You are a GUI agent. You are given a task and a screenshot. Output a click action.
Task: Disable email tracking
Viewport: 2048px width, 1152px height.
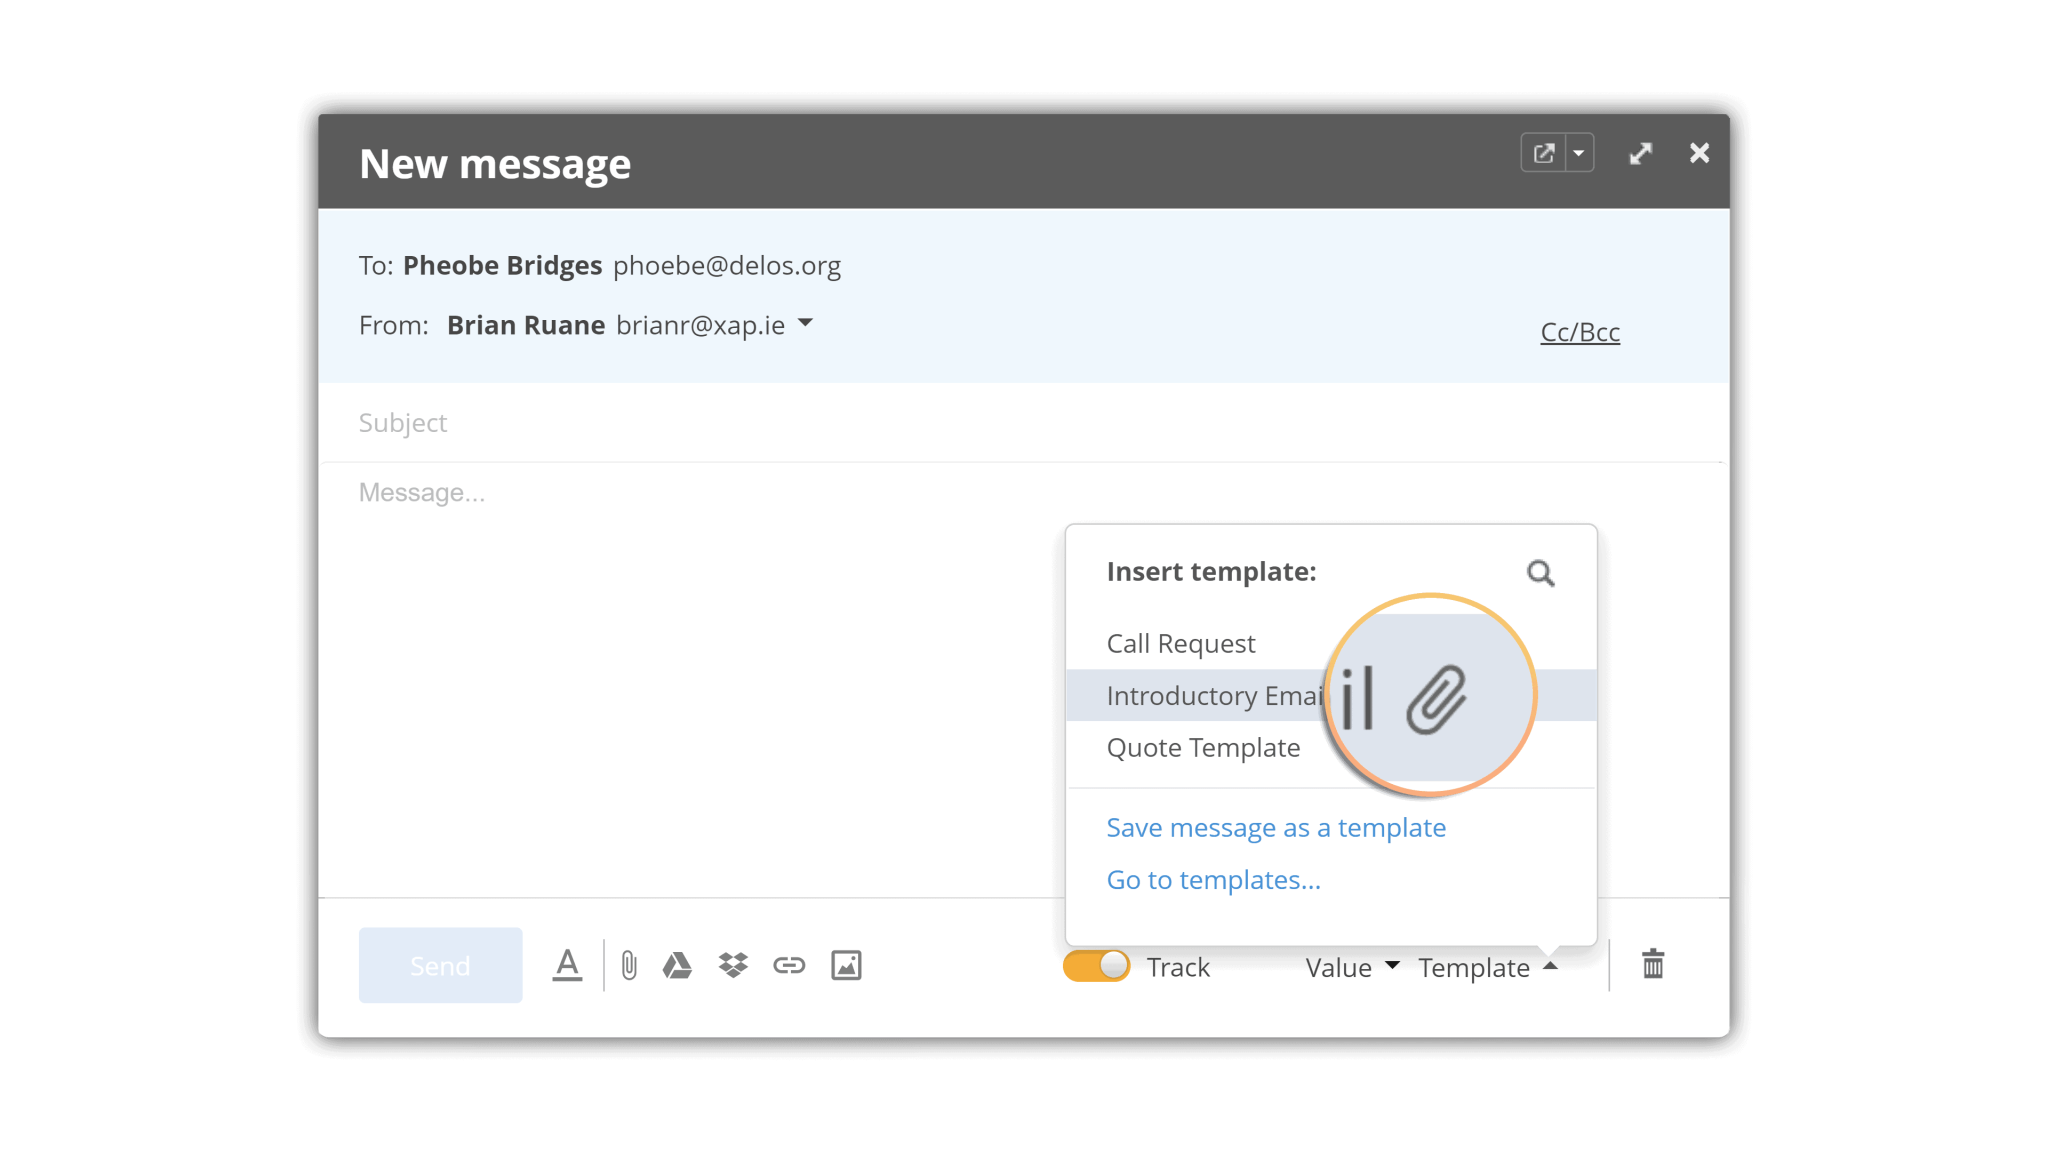point(1097,966)
